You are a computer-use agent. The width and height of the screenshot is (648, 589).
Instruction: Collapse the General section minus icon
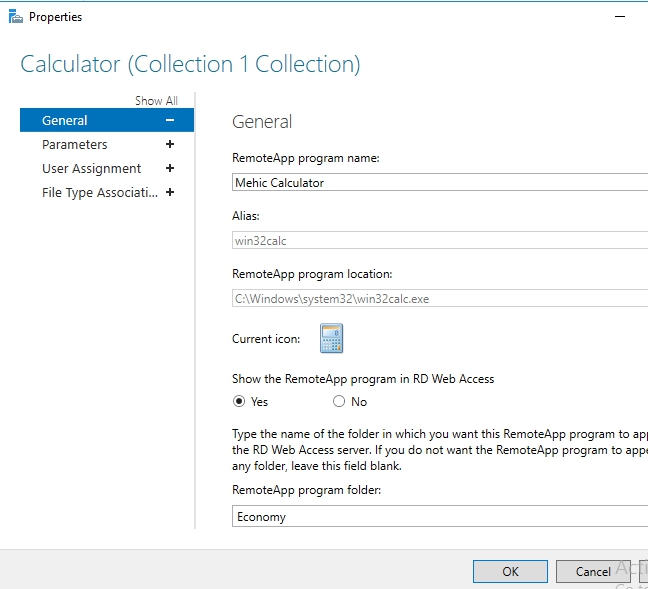tap(170, 120)
